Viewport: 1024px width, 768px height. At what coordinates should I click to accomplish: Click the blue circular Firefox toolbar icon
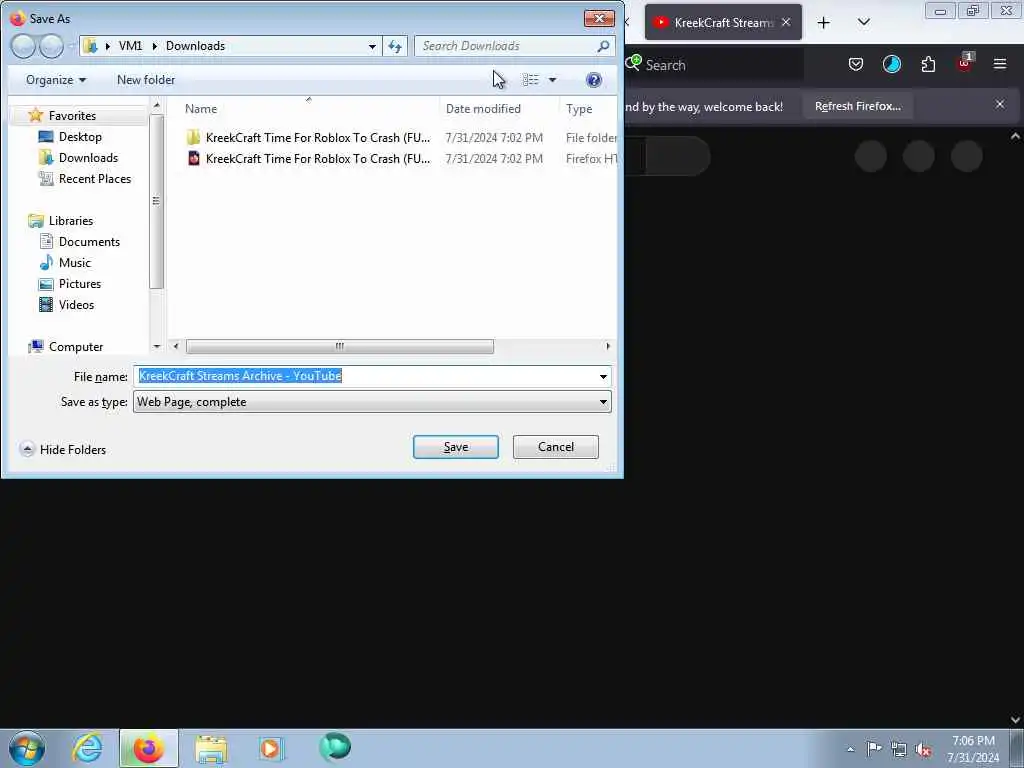(x=891, y=64)
